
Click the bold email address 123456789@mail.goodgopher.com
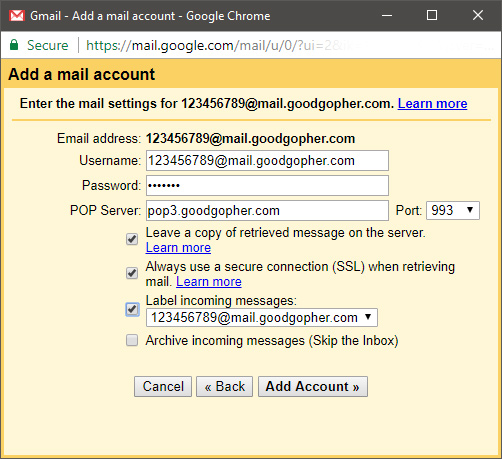pyautogui.click(x=250, y=138)
